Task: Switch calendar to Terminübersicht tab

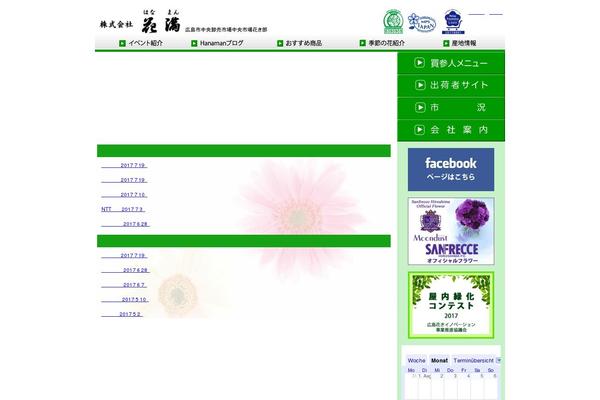Action: pyautogui.click(x=473, y=360)
